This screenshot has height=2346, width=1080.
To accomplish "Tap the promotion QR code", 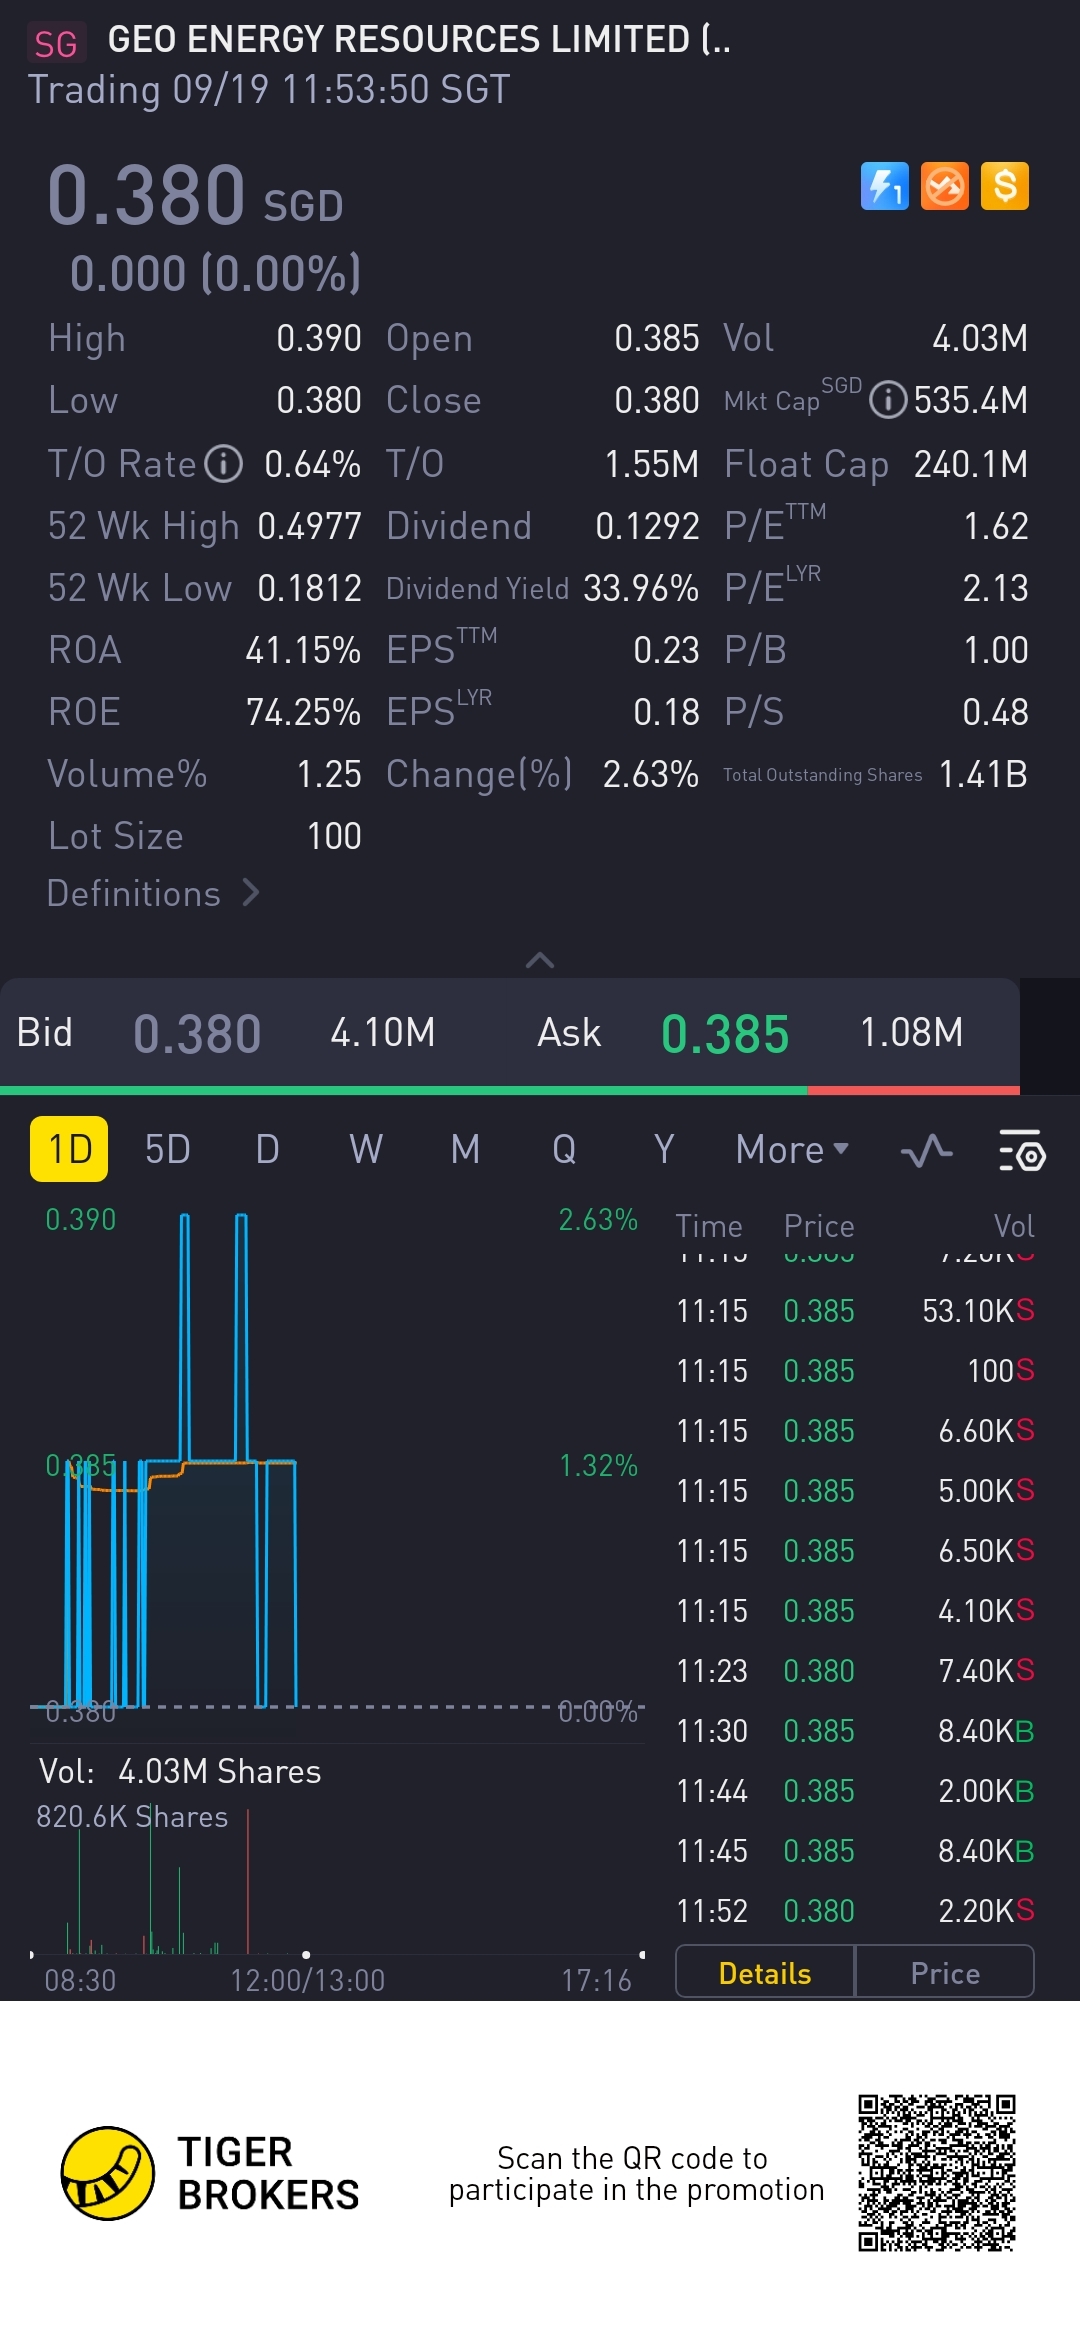I will (x=936, y=2173).
